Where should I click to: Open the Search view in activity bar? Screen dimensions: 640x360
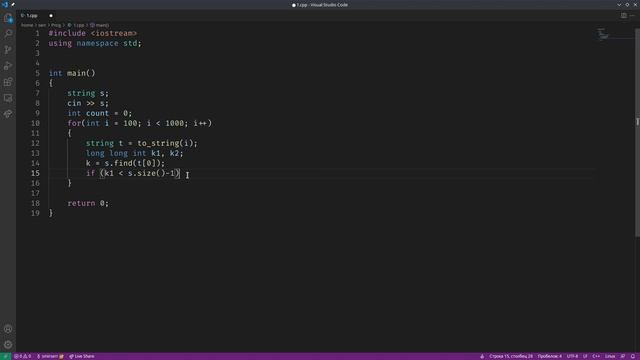pyautogui.click(x=8, y=34)
